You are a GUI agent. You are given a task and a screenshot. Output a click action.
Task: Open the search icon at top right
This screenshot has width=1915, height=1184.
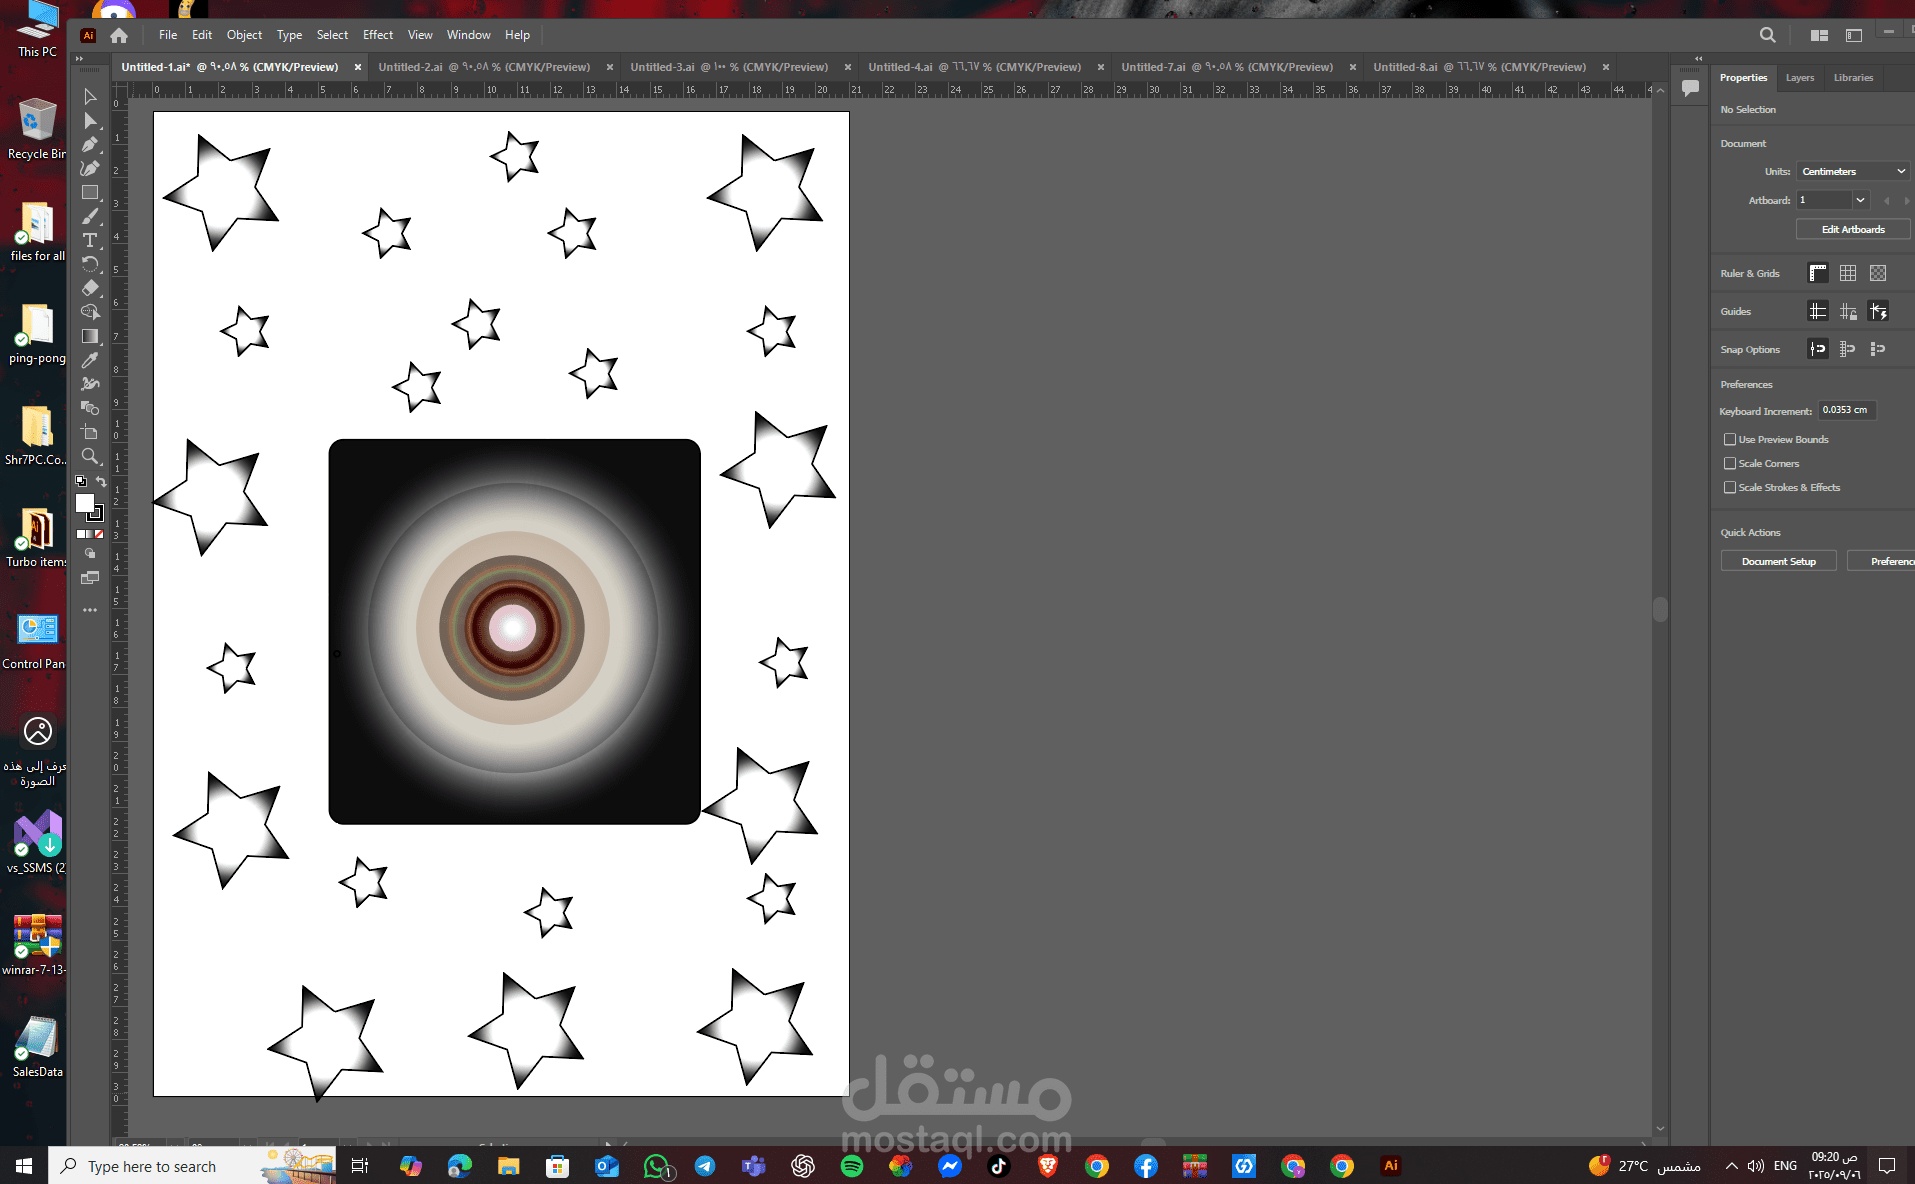pyautogui.click(x=1768, y=35)
